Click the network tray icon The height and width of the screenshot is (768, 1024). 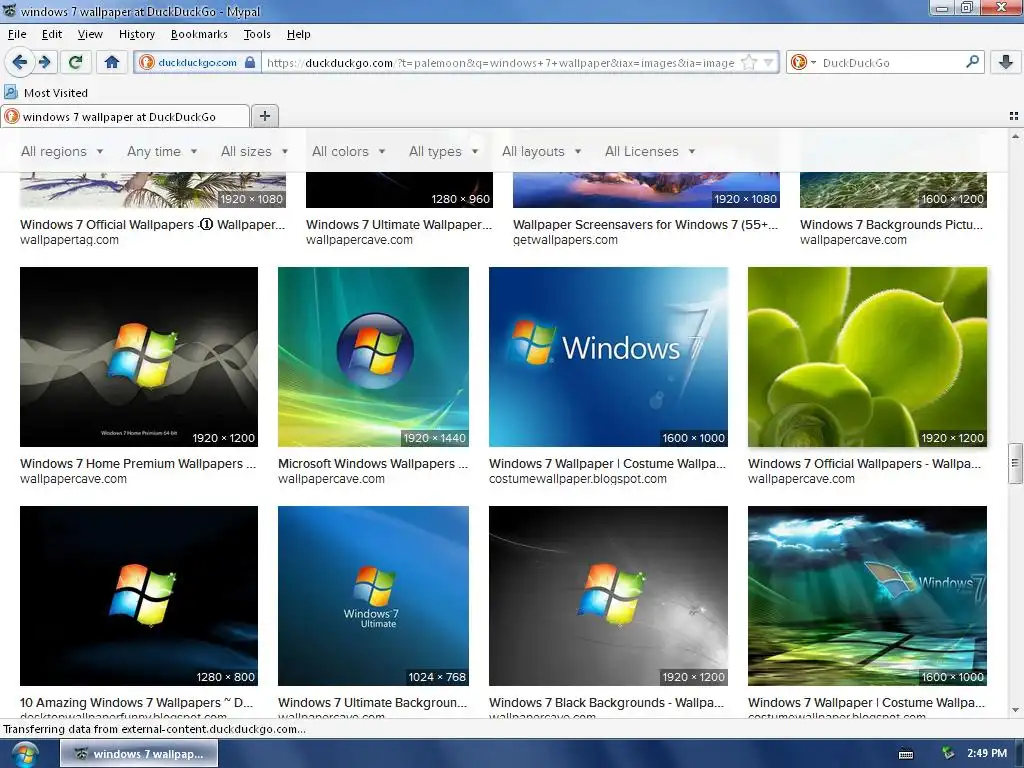coord(948,753)
